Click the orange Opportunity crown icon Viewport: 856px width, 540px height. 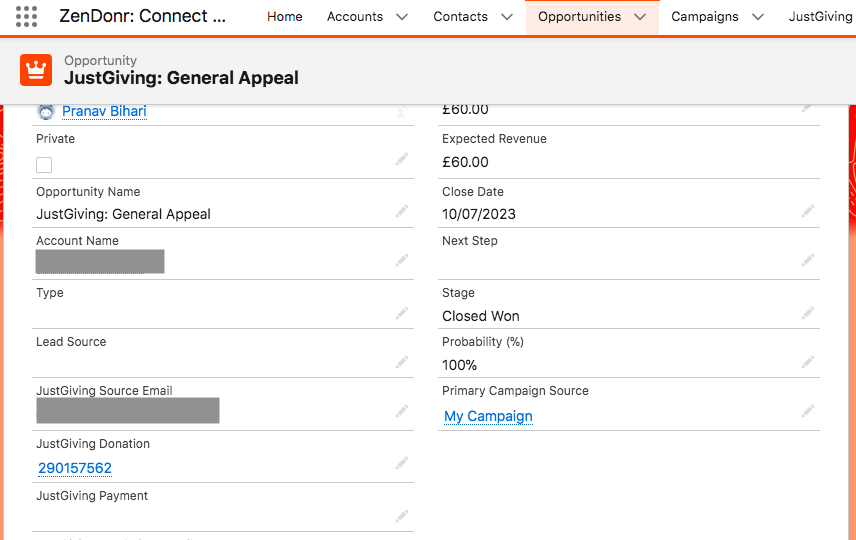click(x=36, y=70)
